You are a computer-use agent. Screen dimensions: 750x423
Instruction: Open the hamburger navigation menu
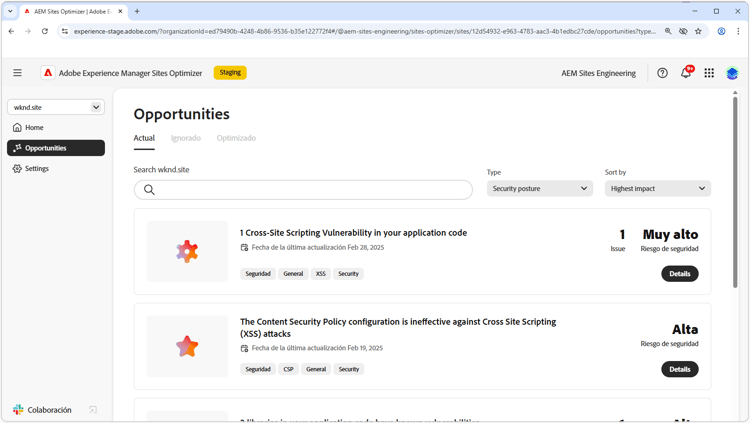pos(17,73)
